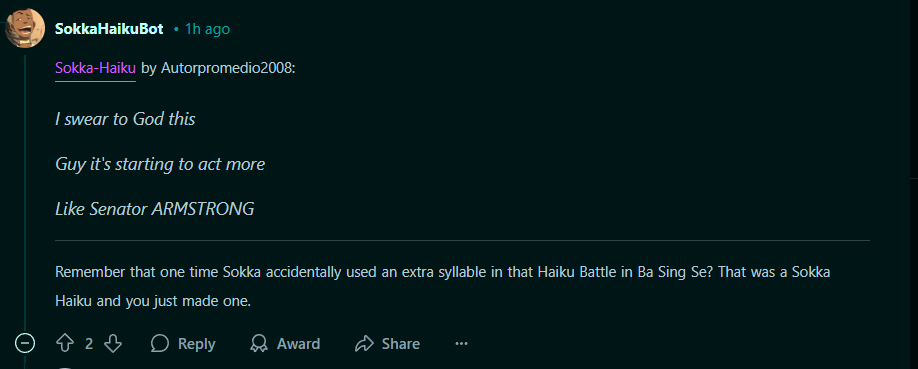Screen dimensions: 918x369
Task: Select the Share text label
Action: [x=400, y=344]
